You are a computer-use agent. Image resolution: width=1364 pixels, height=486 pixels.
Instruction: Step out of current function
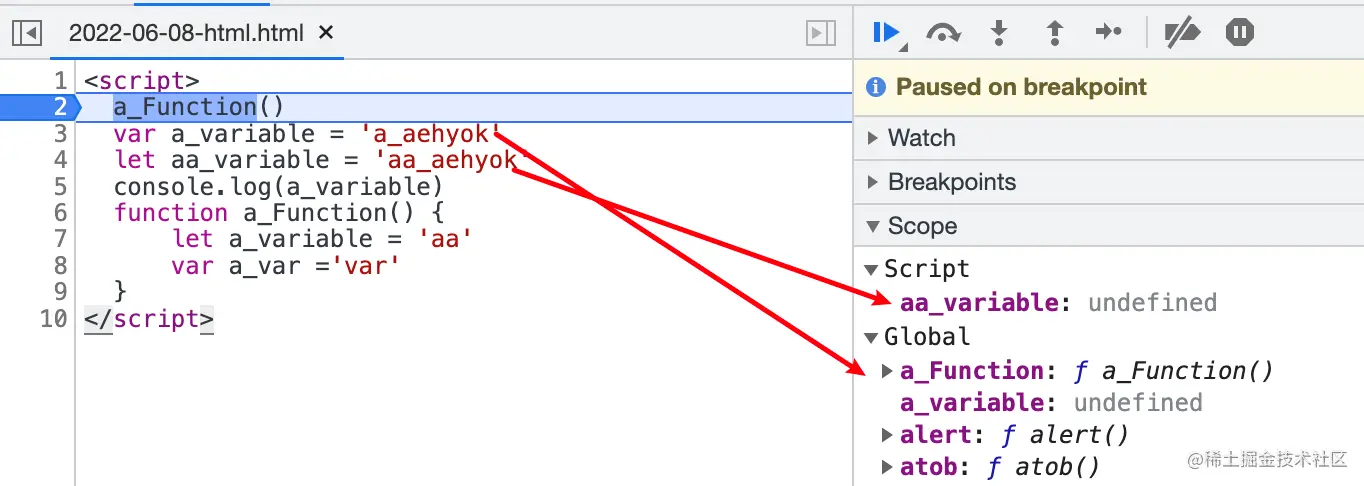point(1054,33)
